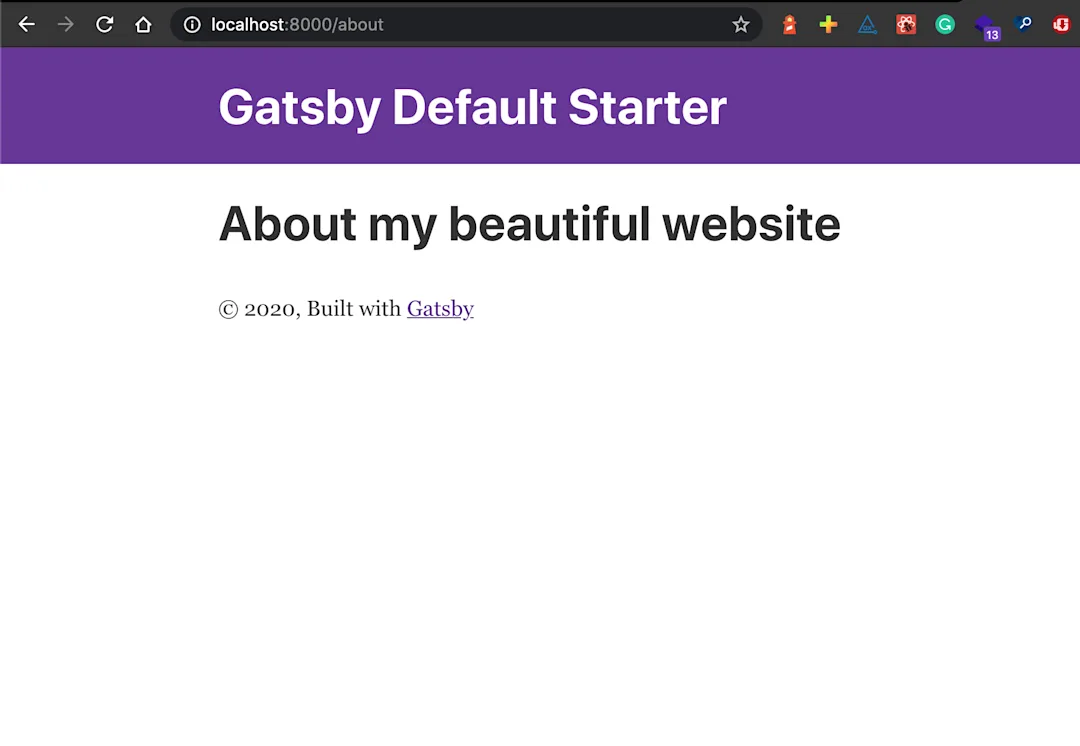This screenshot has width=1080, height=746.
Task: Click the Gatsby Default Starter header link
Action: [472, 107]
